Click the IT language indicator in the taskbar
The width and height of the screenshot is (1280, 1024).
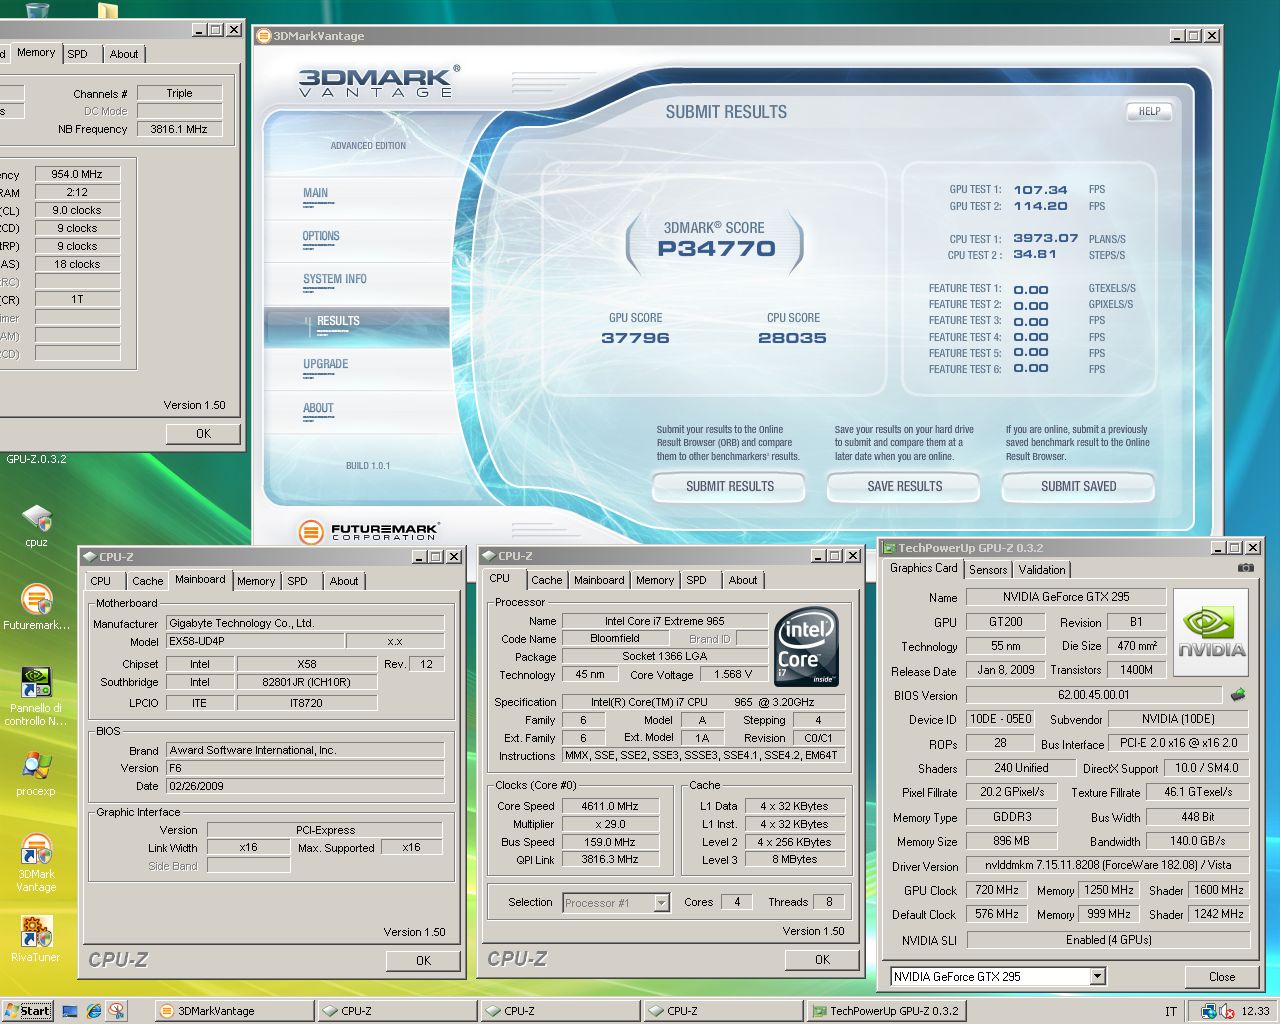pos(1170,1011)
